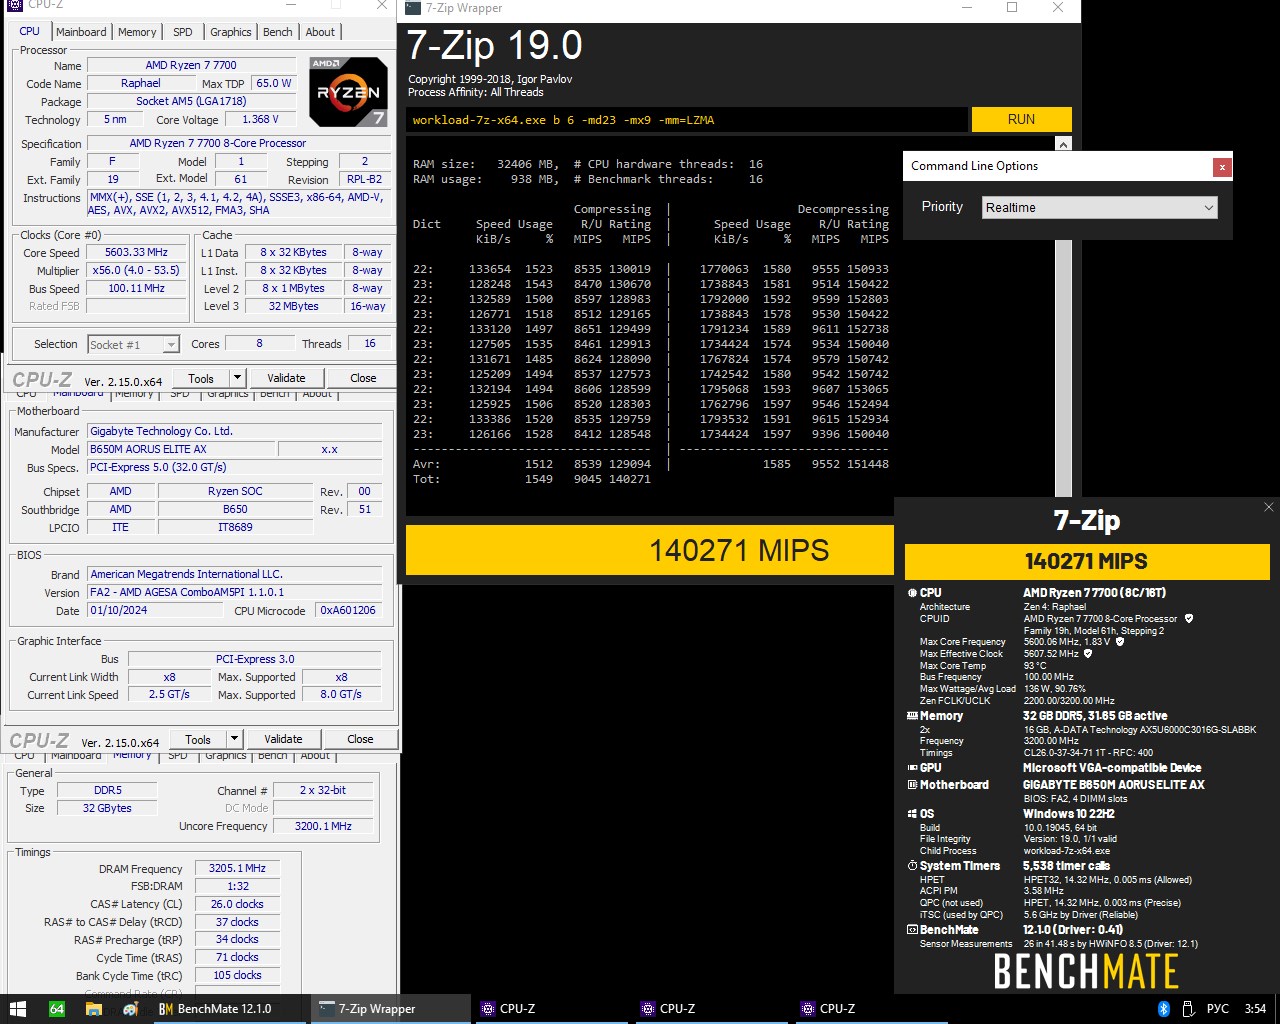
Task: Open Tools arrow in the CPU-Z mainboard window
Action: (x=235, y=739)
